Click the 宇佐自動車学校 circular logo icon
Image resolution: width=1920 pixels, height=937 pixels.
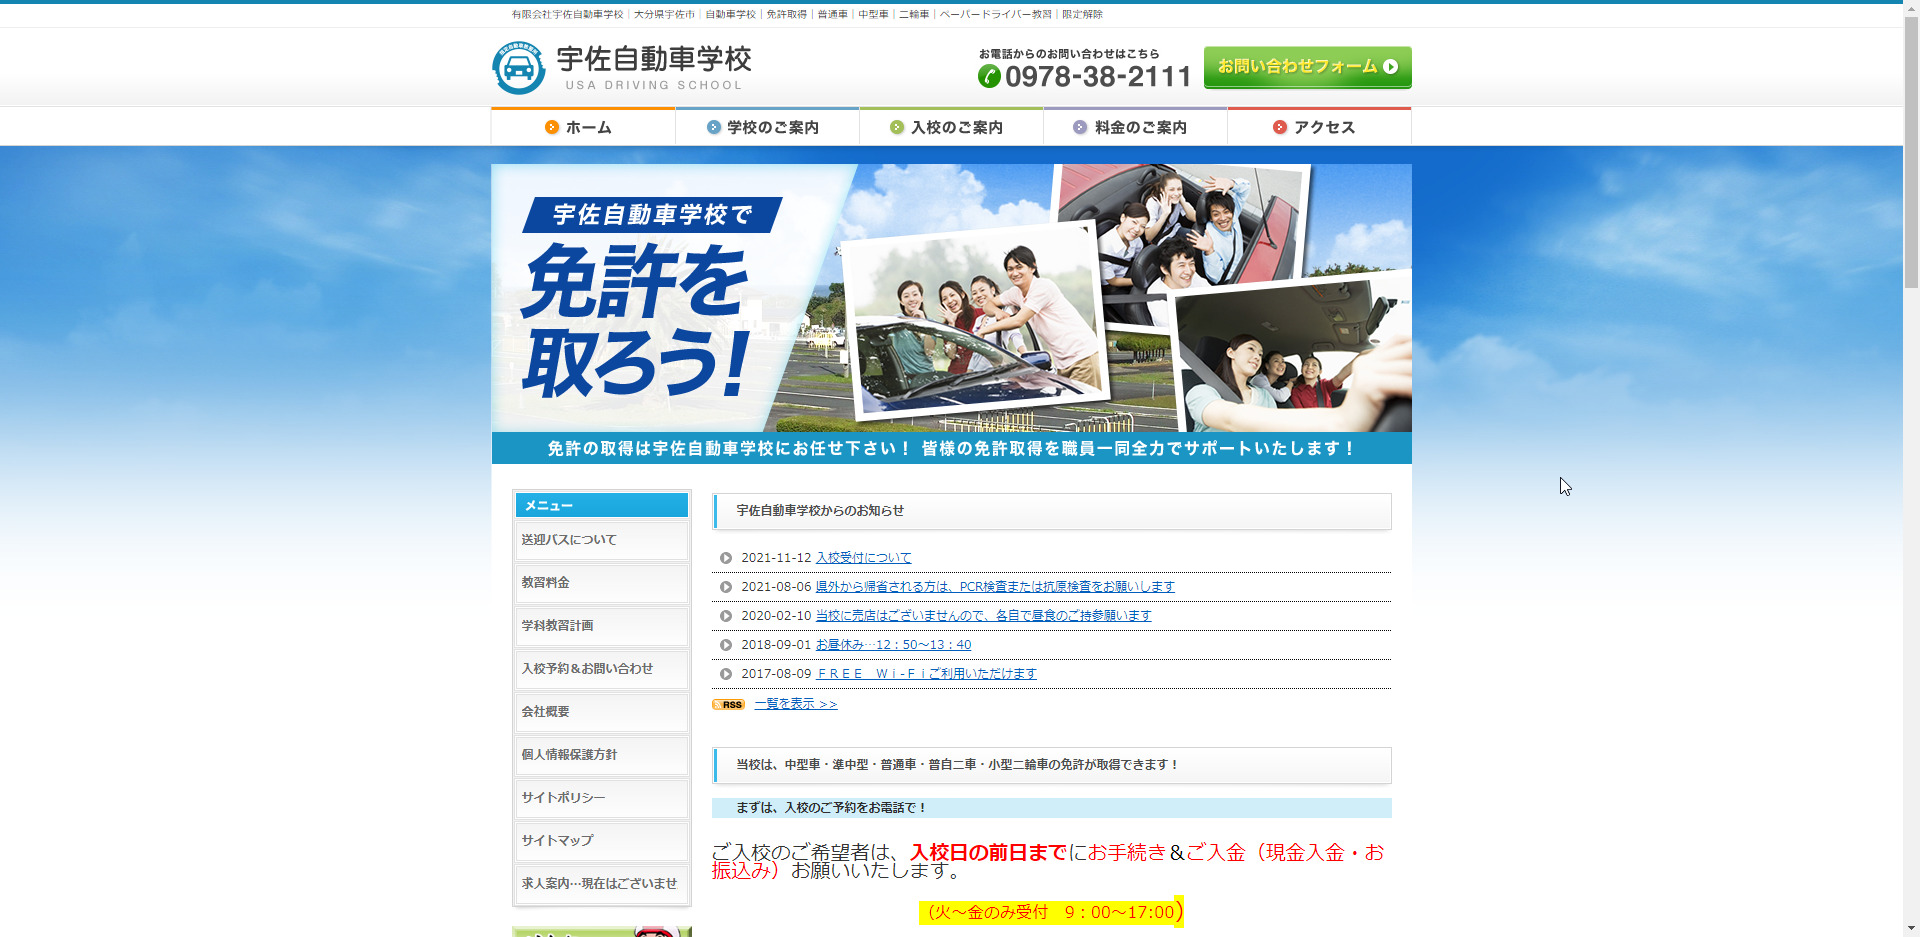pos(519,67)
